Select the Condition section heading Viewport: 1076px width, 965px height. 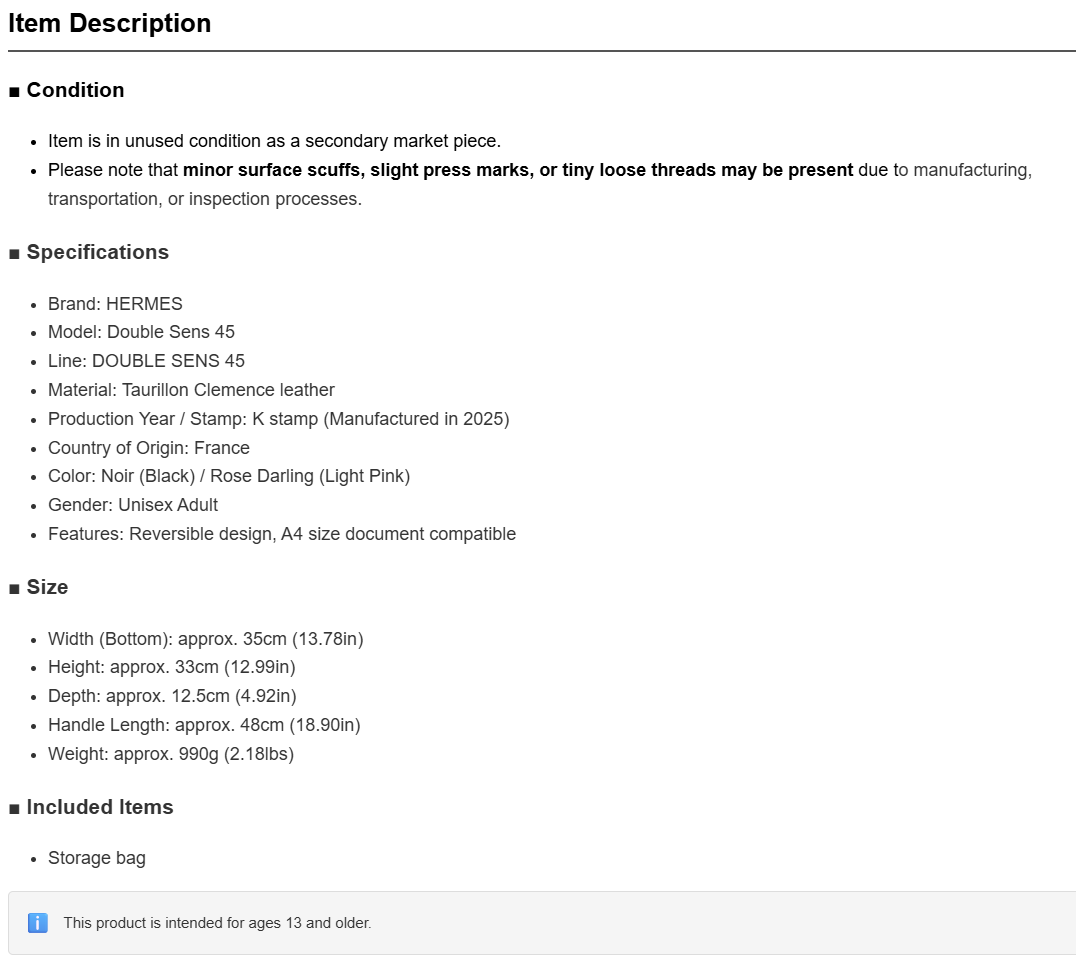tap(75, 90)
